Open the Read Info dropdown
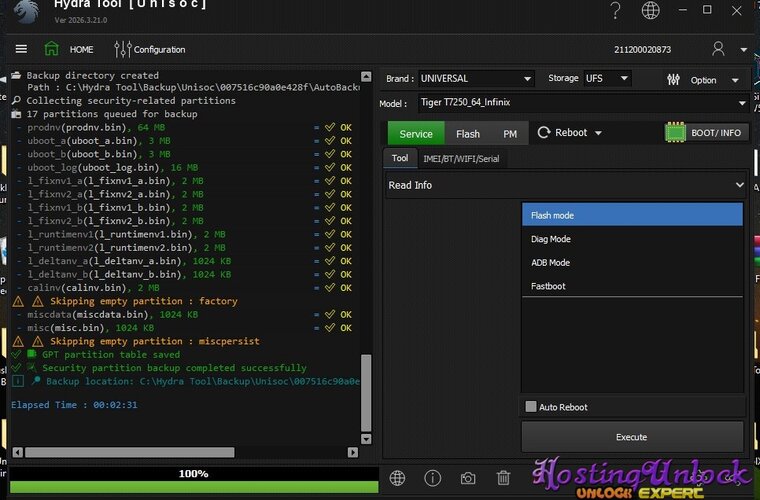 (x=566, y=185)
